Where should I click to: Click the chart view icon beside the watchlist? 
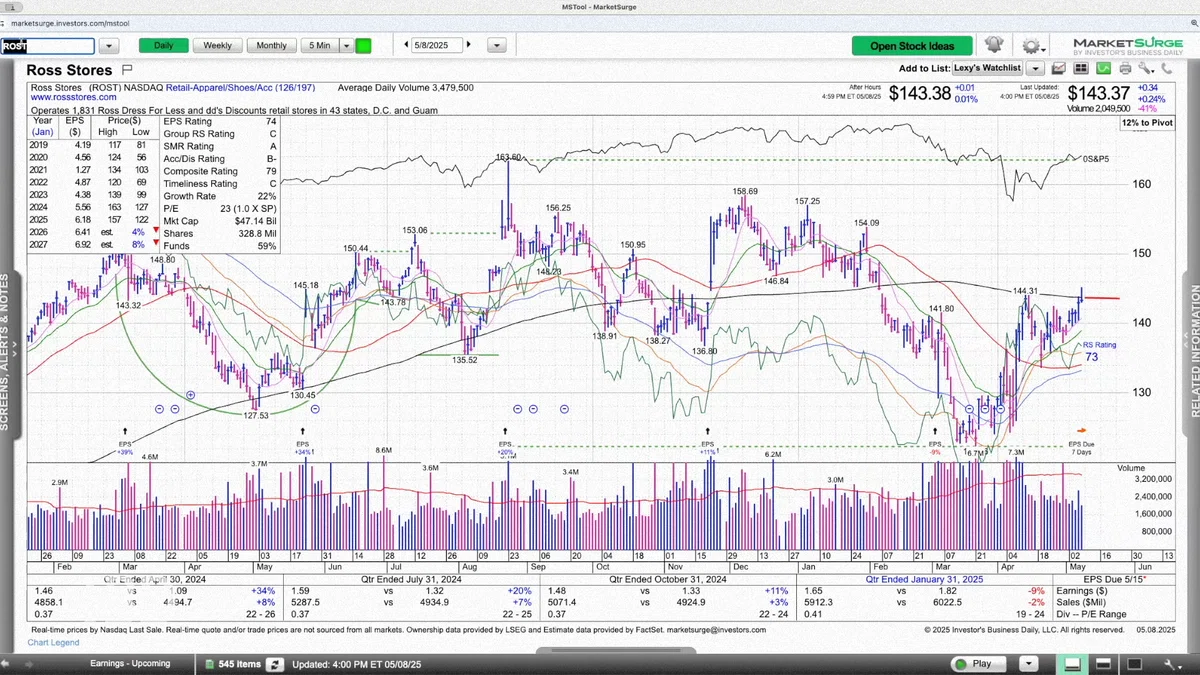pyautogui.click(x=1058, y=68)
